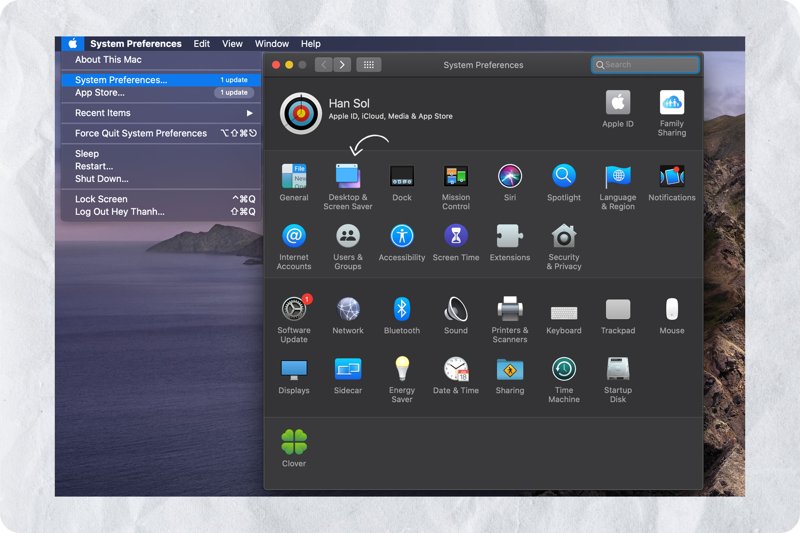800x533 pixels.
Task: Choose Restart… from the Apple menu
Action: tap(161, 166)
